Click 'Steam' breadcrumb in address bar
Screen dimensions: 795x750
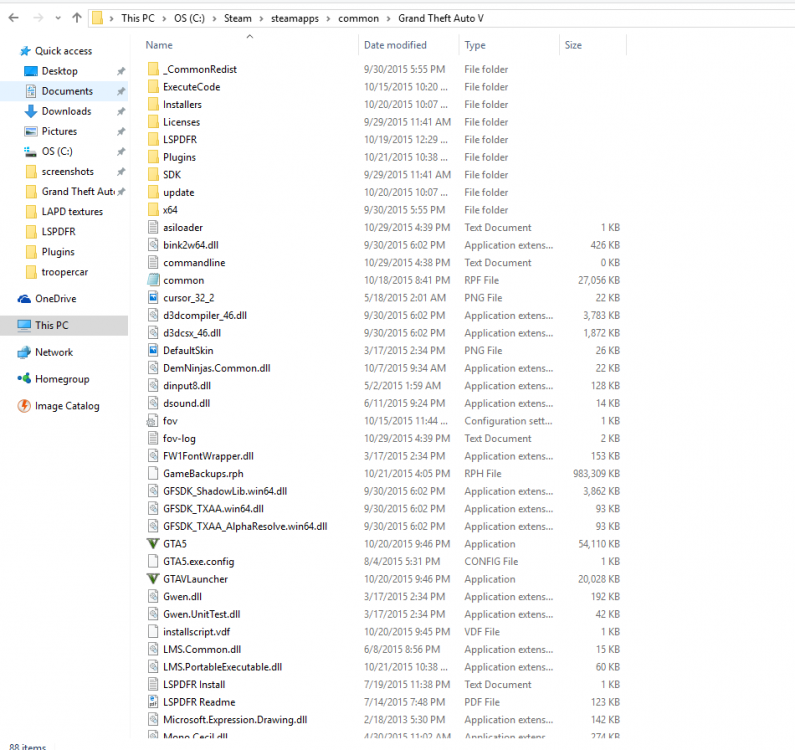[238, 18]
